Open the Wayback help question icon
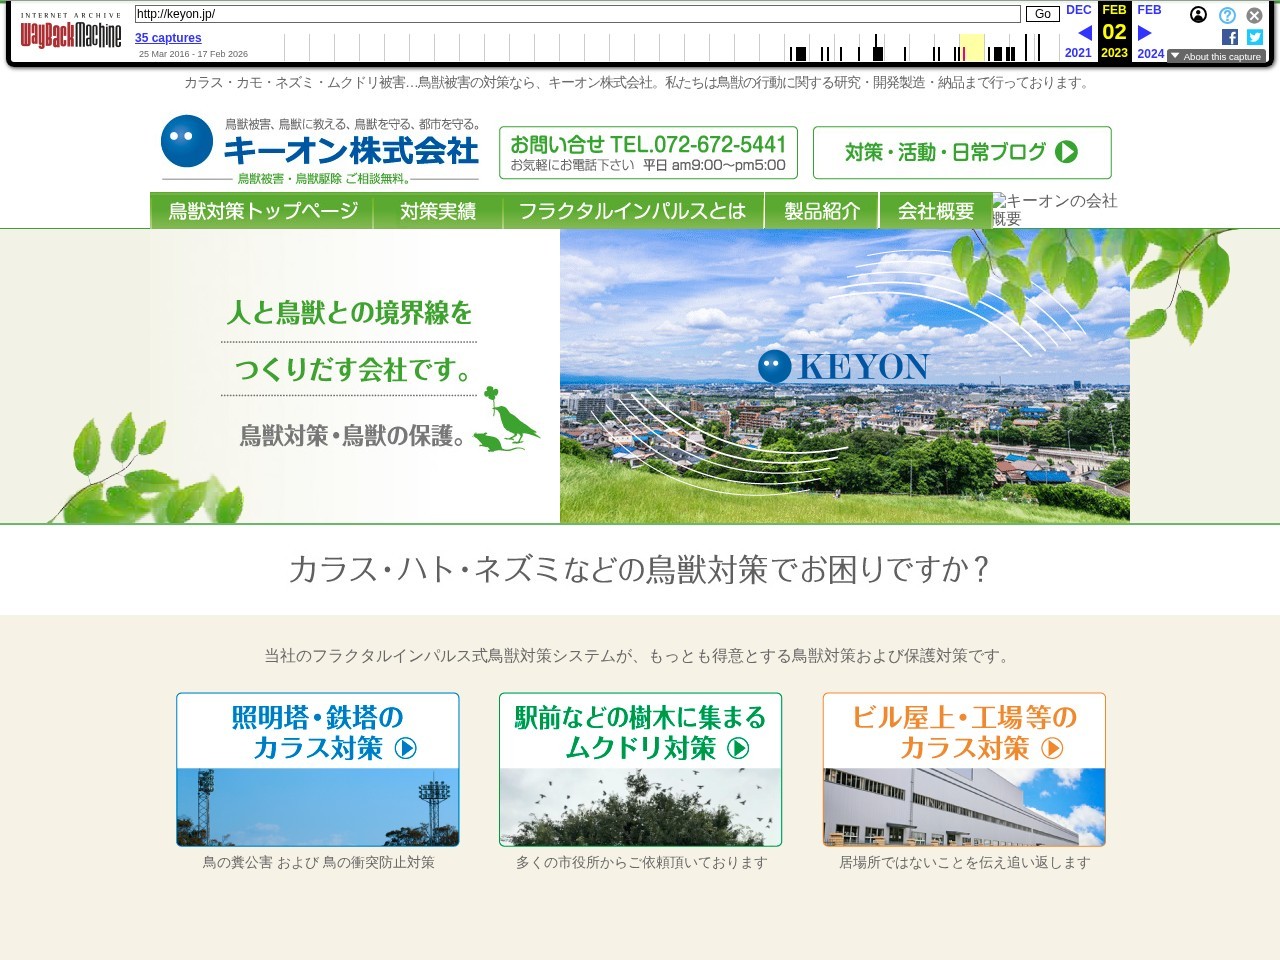1280x960 pixels. click(x=1227, y=15)
